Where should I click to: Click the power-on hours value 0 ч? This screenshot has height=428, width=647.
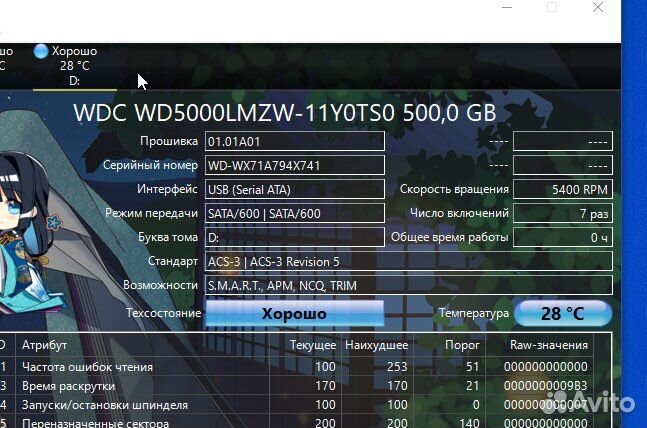tap(563, 237)
